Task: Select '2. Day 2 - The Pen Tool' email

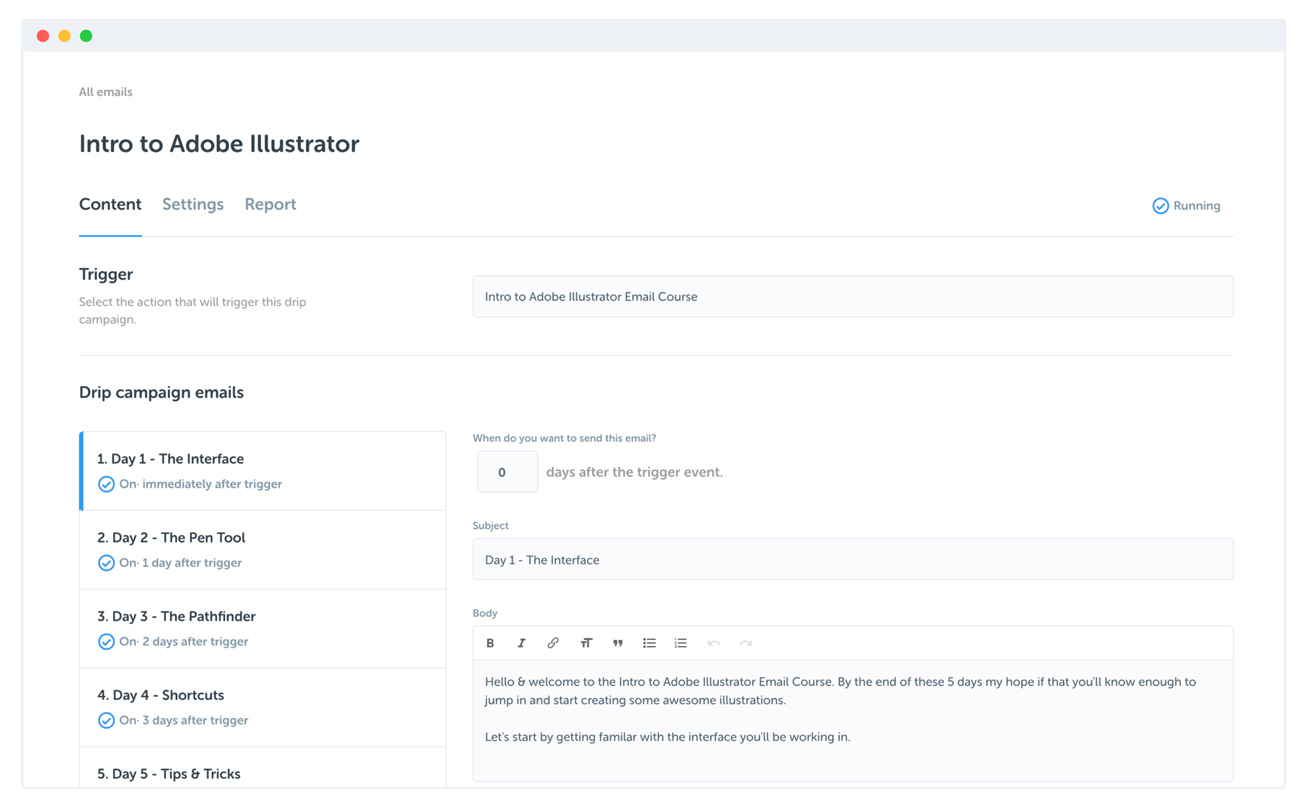Action: 263,550
